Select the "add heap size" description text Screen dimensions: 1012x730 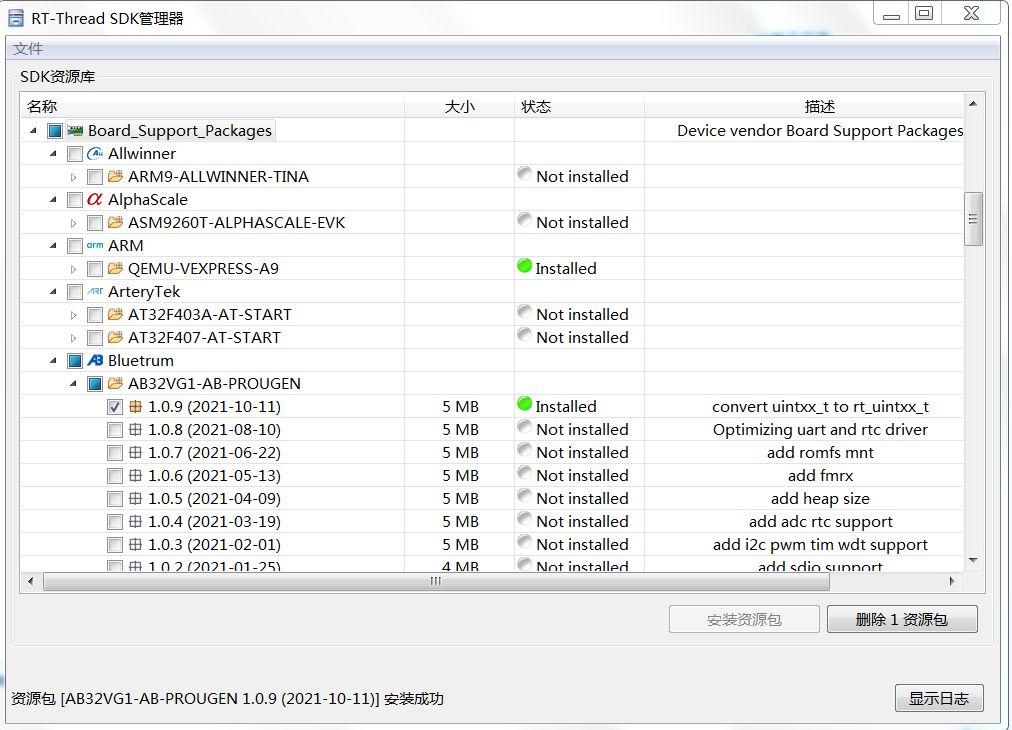(820, 499)
